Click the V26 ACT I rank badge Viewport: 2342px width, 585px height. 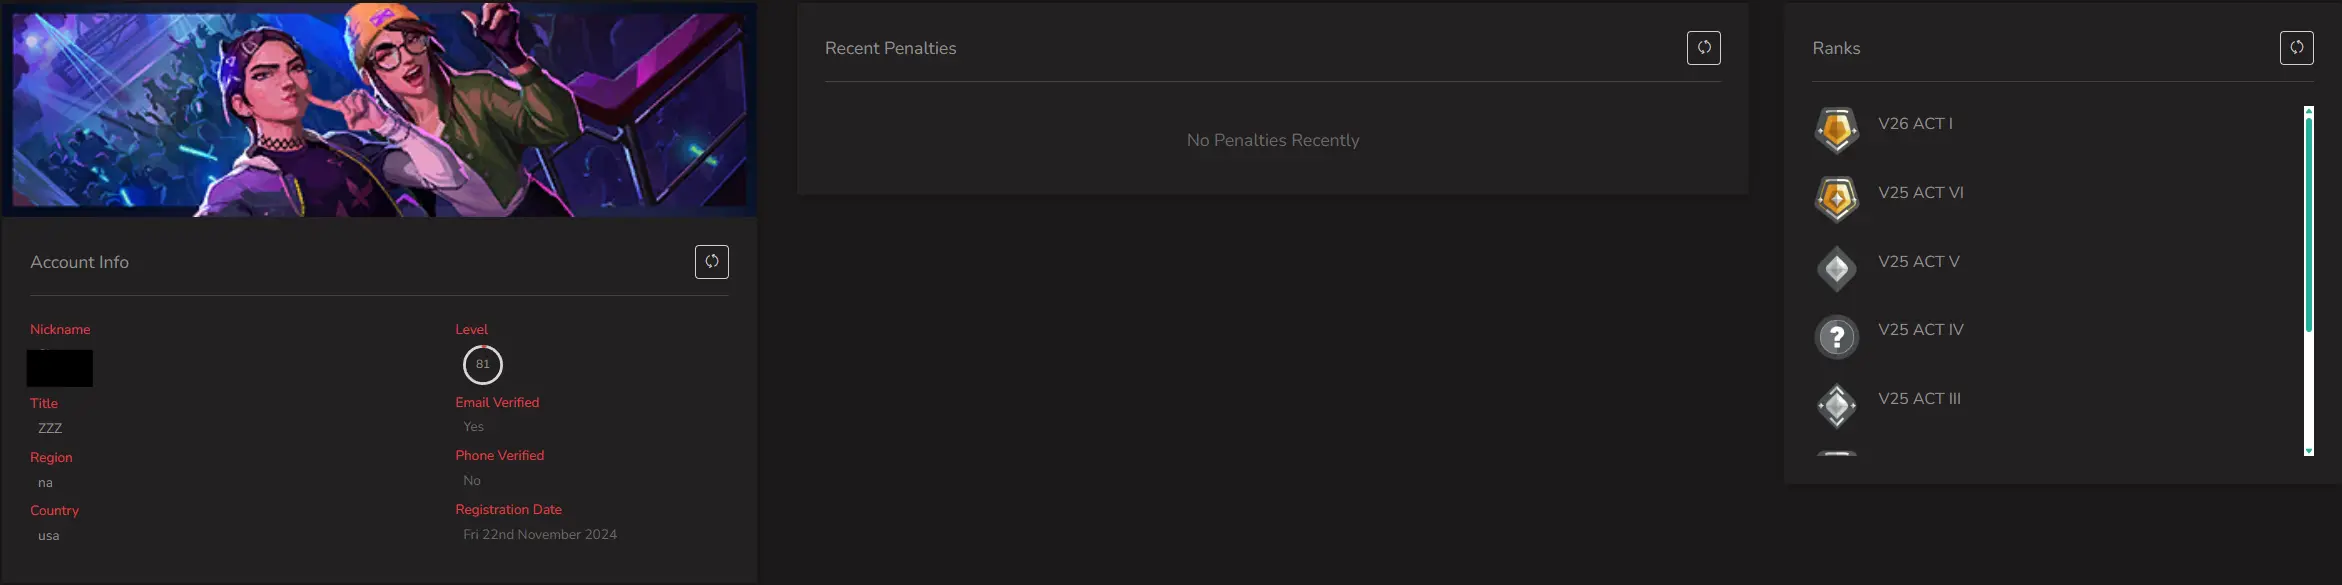point(1836,130)
